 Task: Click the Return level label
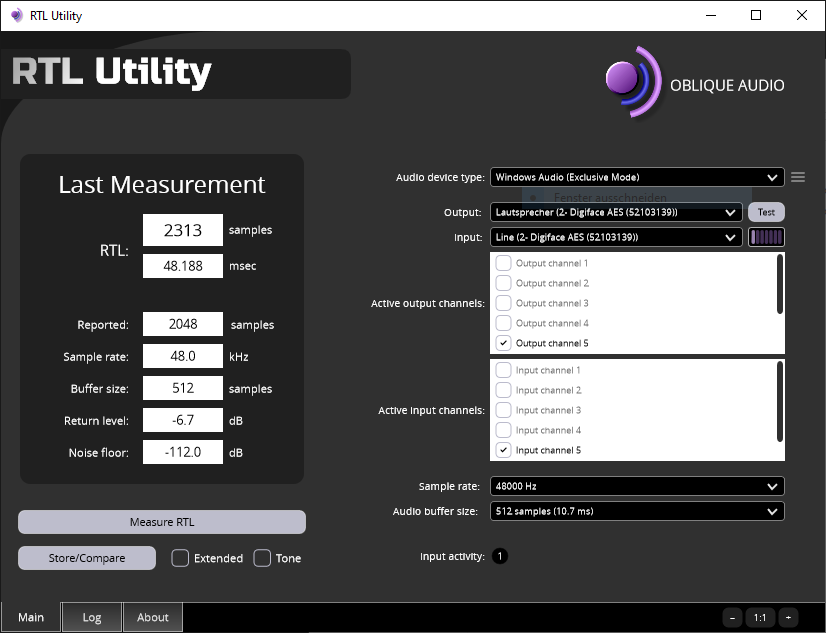coord(96,421)
